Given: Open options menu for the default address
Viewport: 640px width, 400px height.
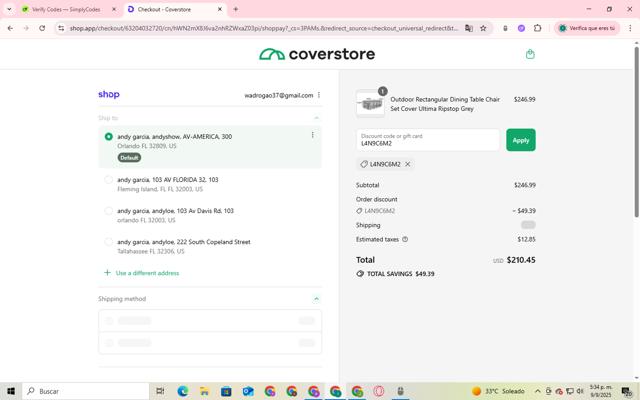Looking at the screenshot, I should 313,135.
